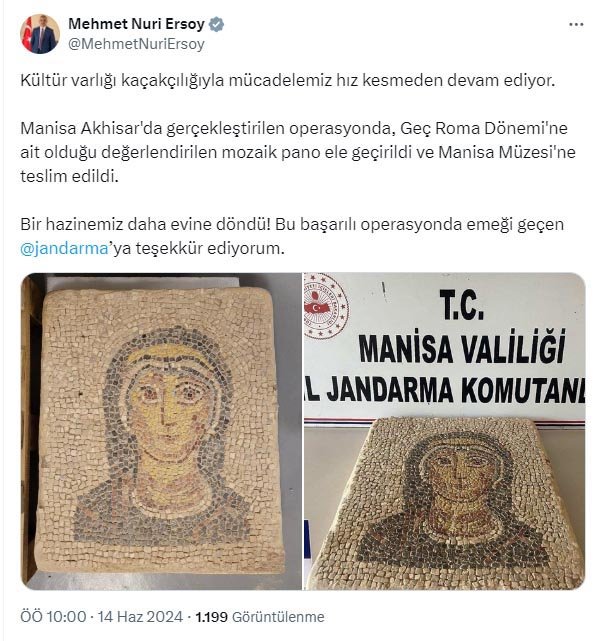Click the ministry emblem in the right photo
The height and width of the screenshot is (641, 602).
326,306
